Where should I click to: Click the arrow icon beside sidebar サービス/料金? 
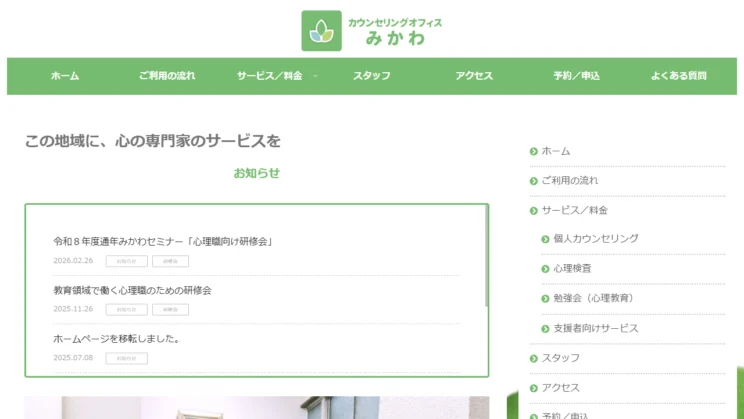click(533, 211)
